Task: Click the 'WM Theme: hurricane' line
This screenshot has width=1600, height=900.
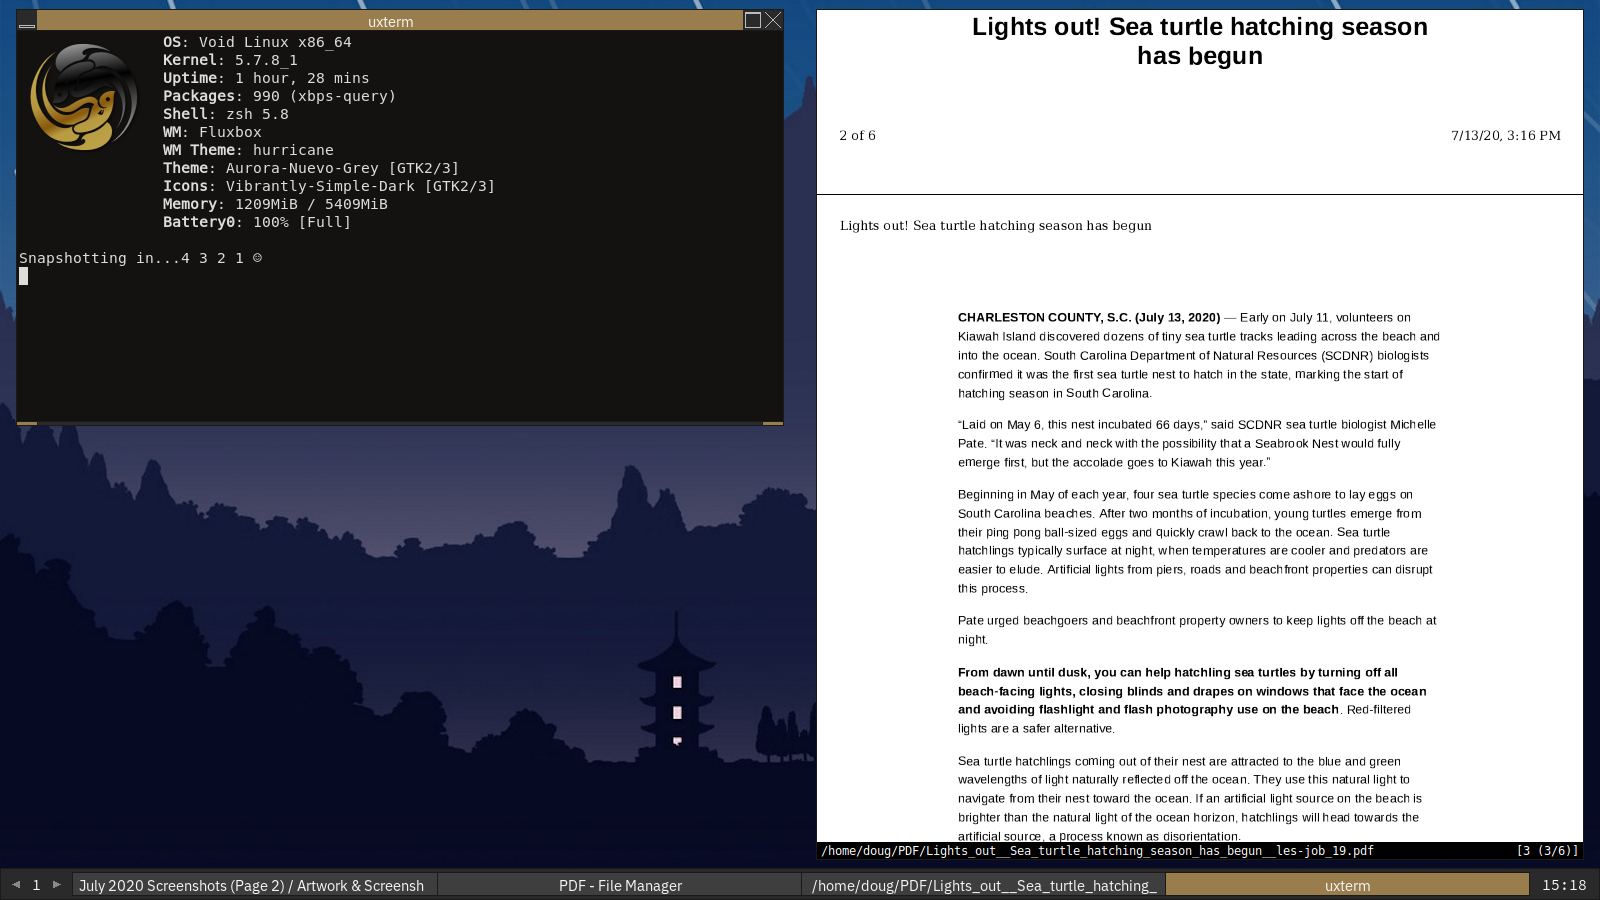Action: 248,150
